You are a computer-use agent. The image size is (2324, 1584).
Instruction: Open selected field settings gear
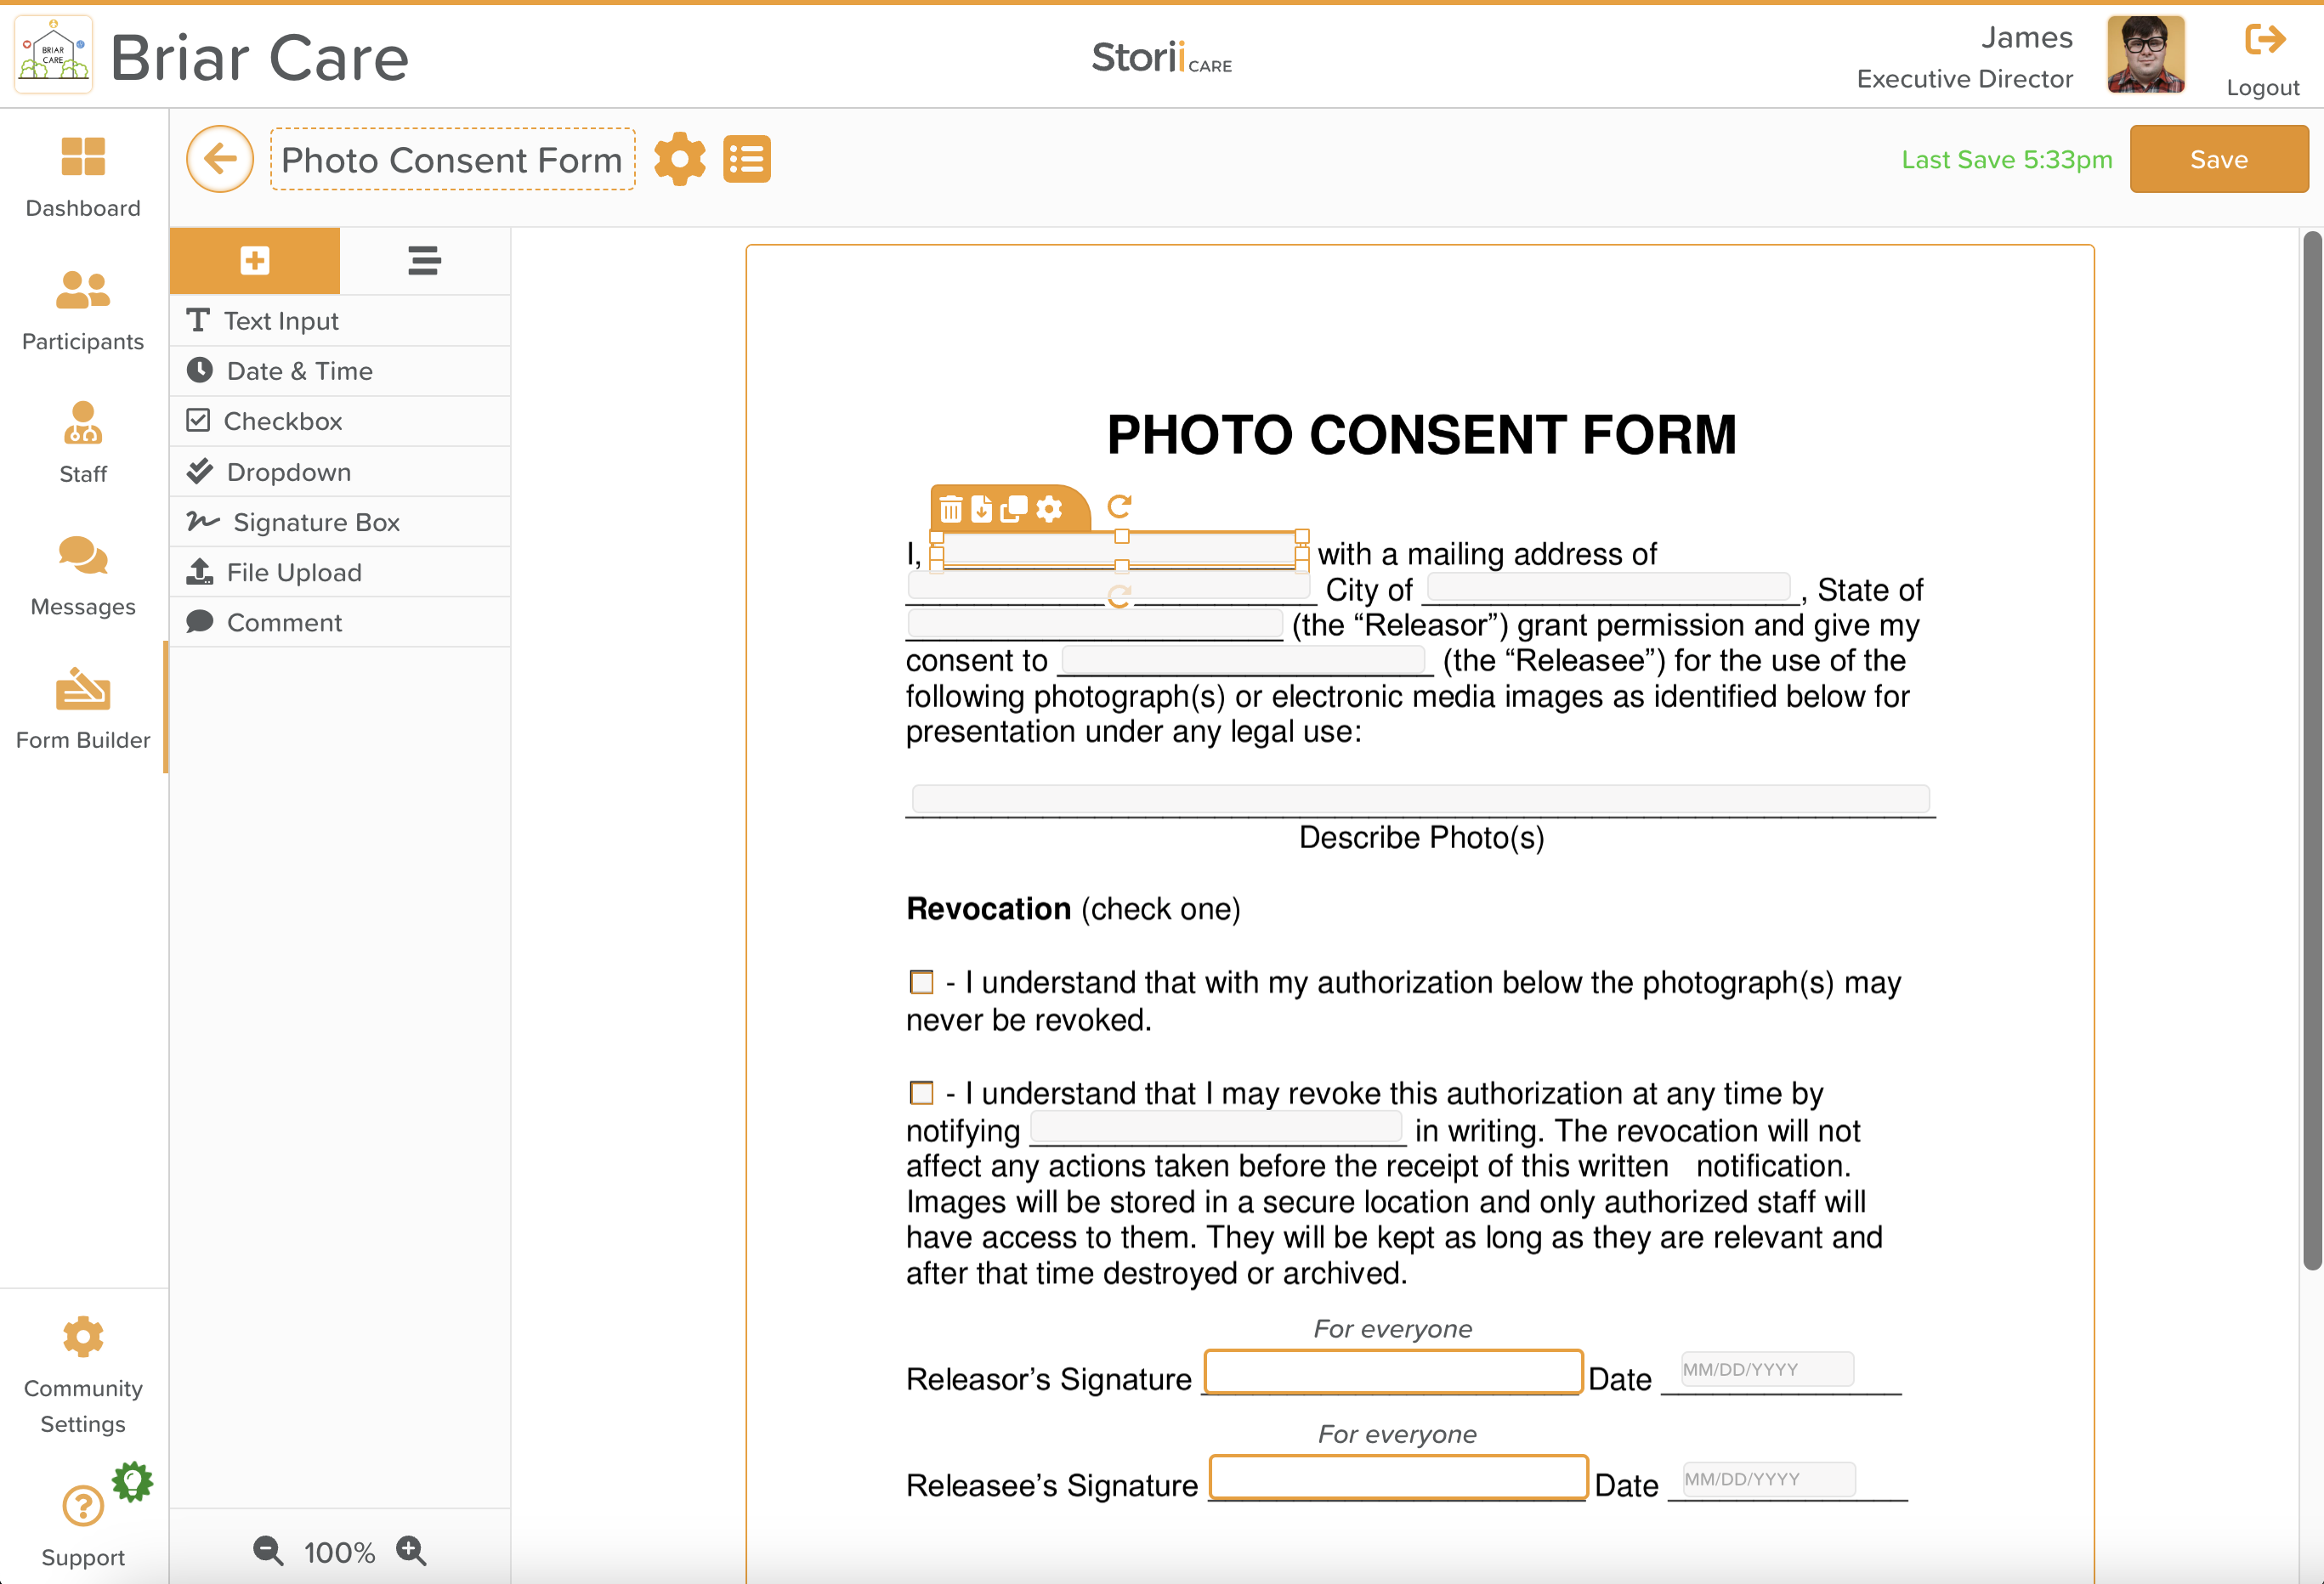click(x=1049, y=509)
